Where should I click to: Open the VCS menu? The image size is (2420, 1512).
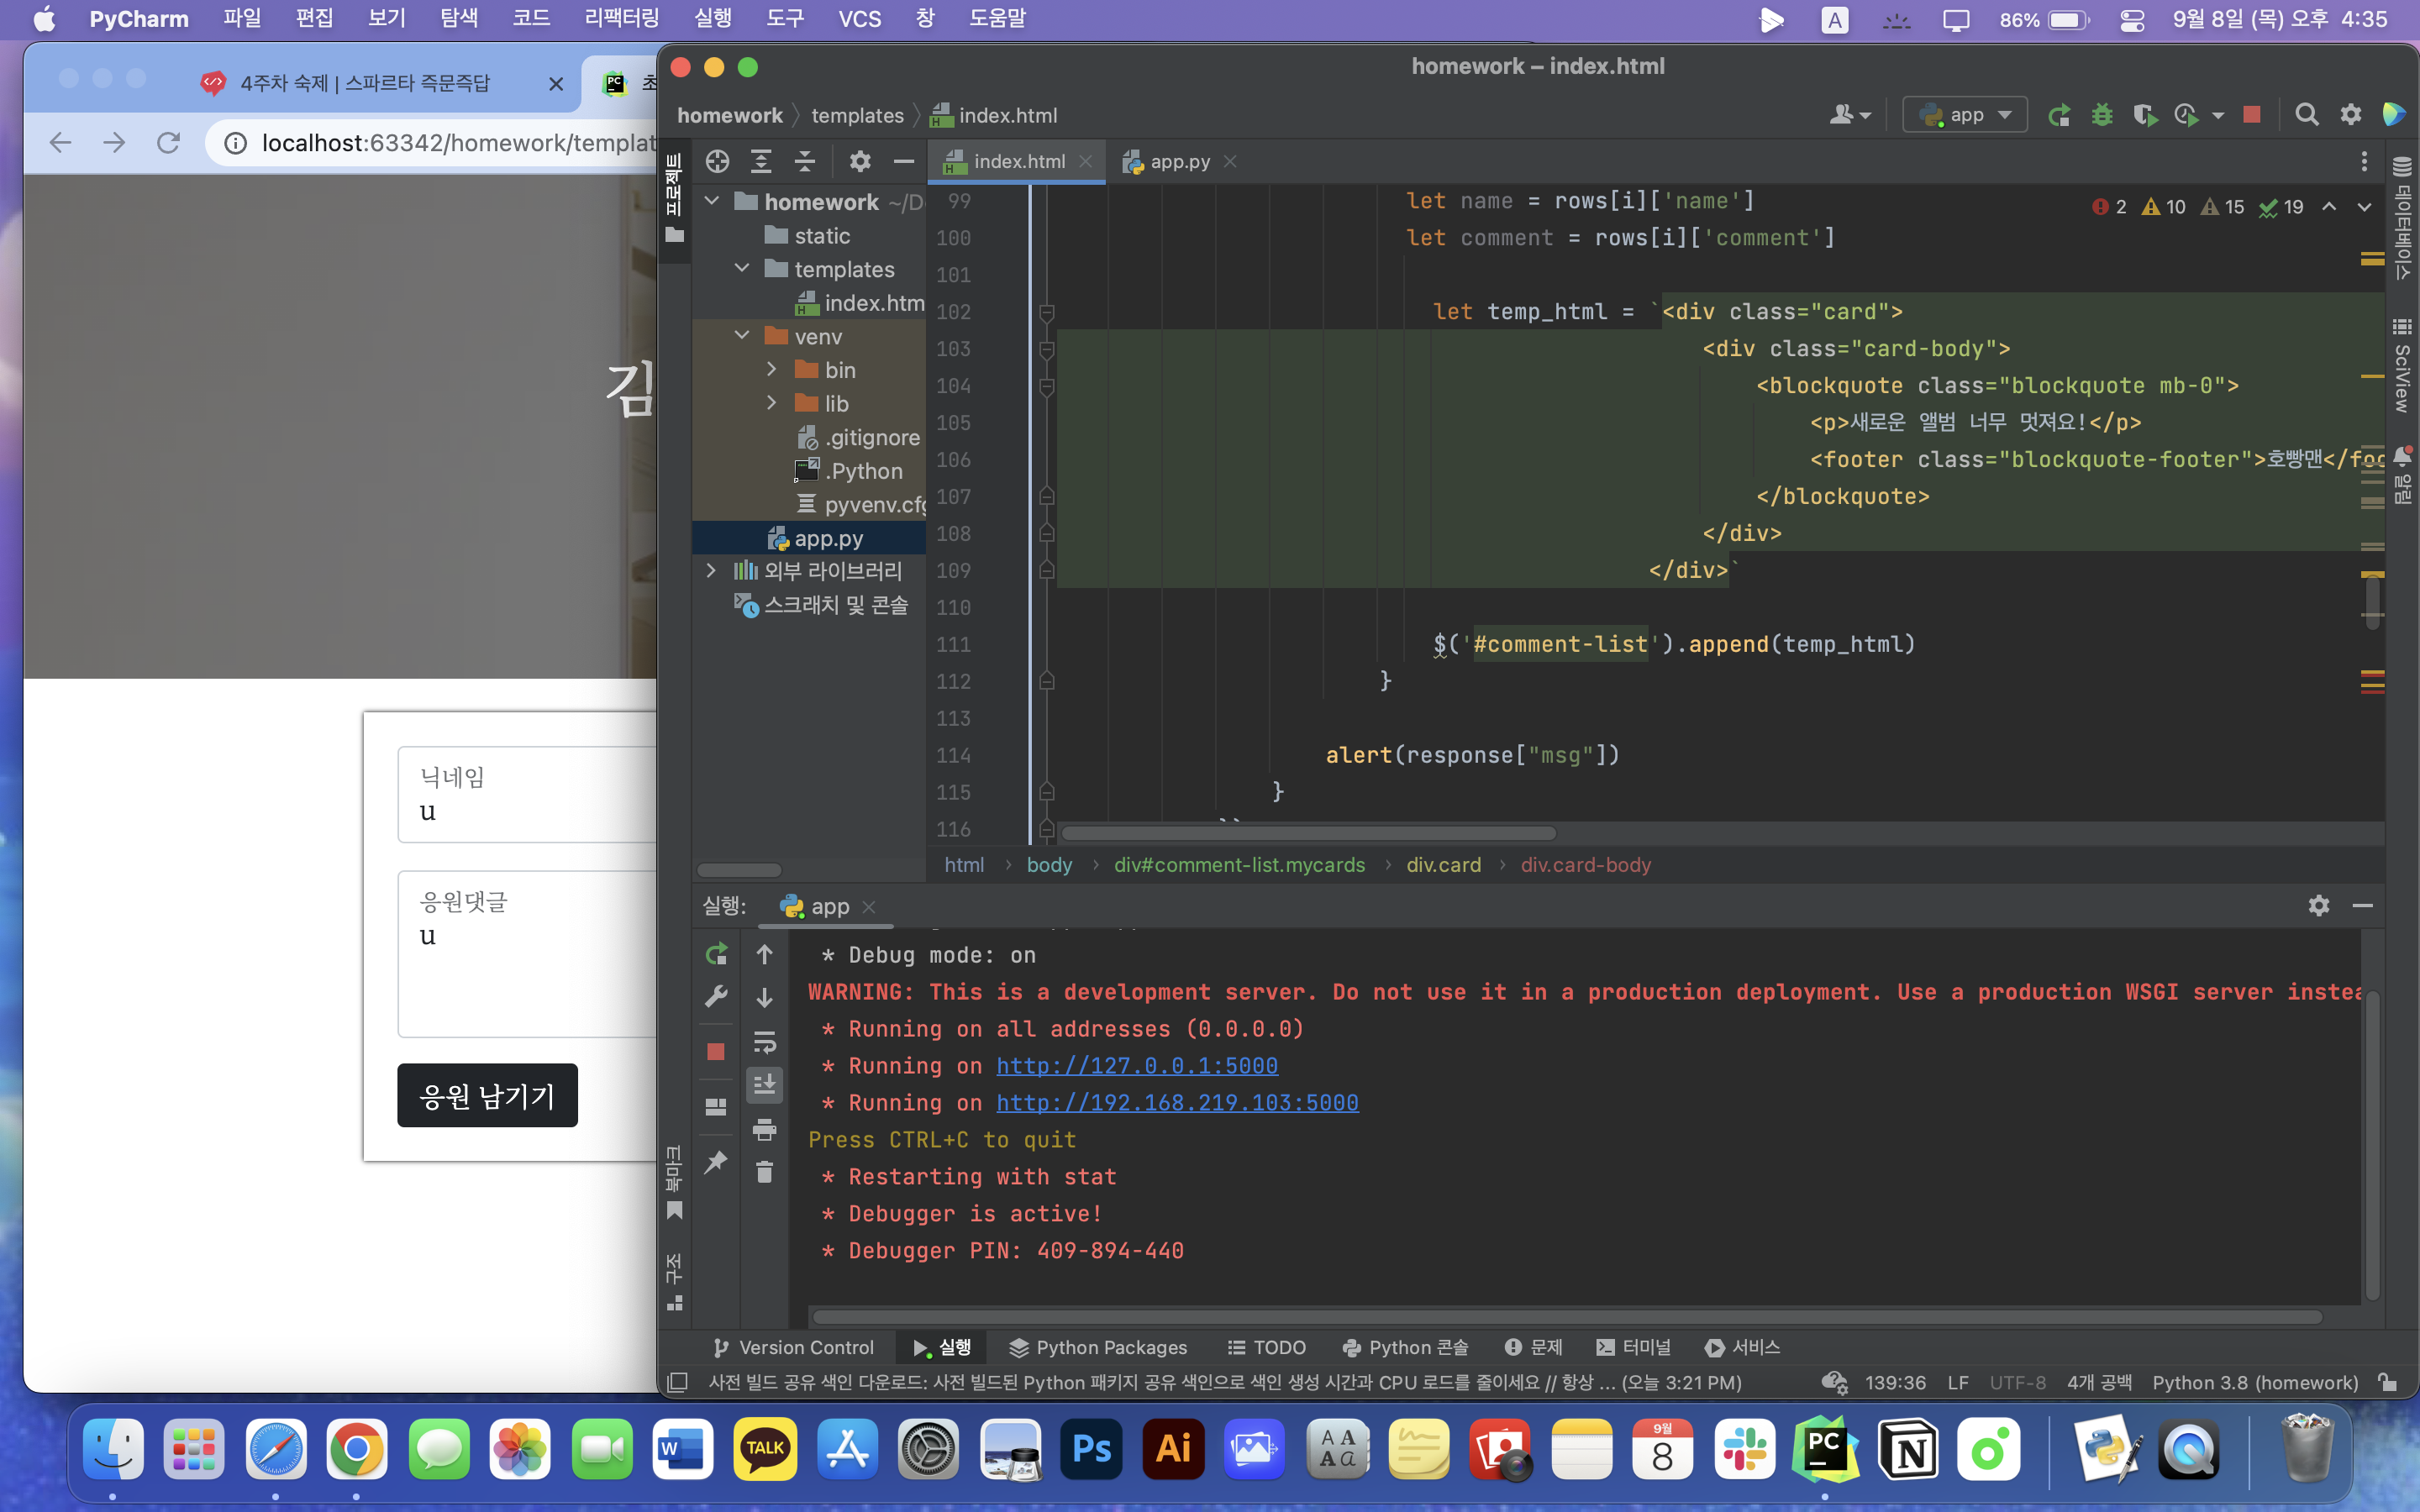tap(859, 19)
